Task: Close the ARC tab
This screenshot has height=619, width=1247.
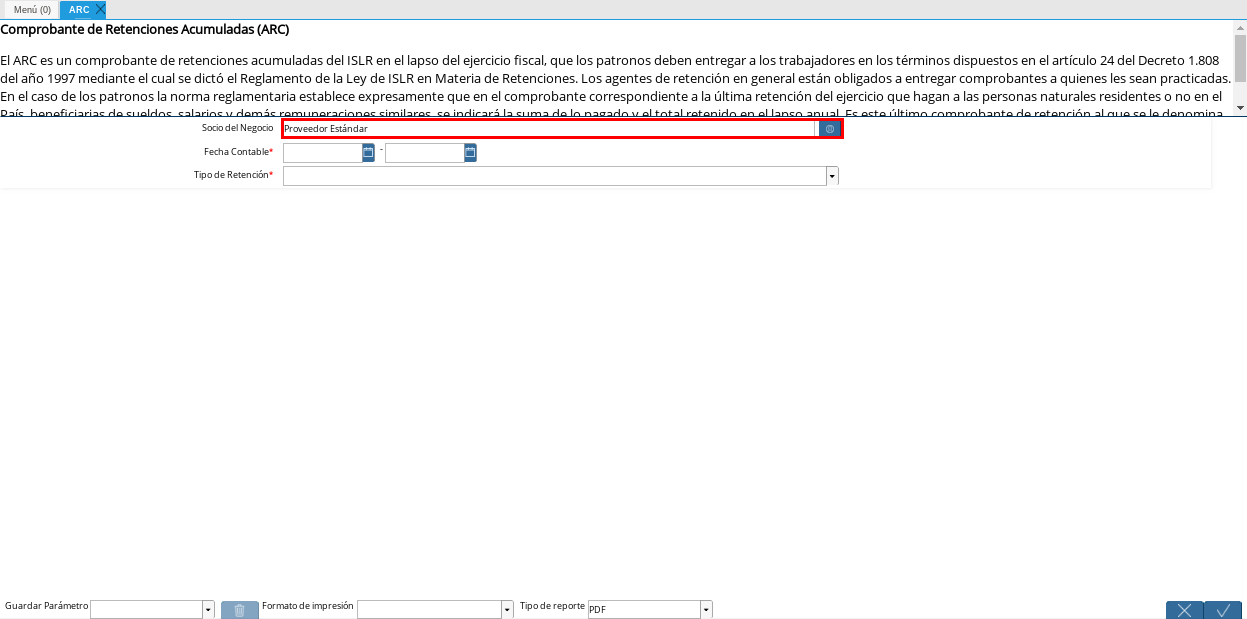Action: pyautogui.click(x=100, y=9)
